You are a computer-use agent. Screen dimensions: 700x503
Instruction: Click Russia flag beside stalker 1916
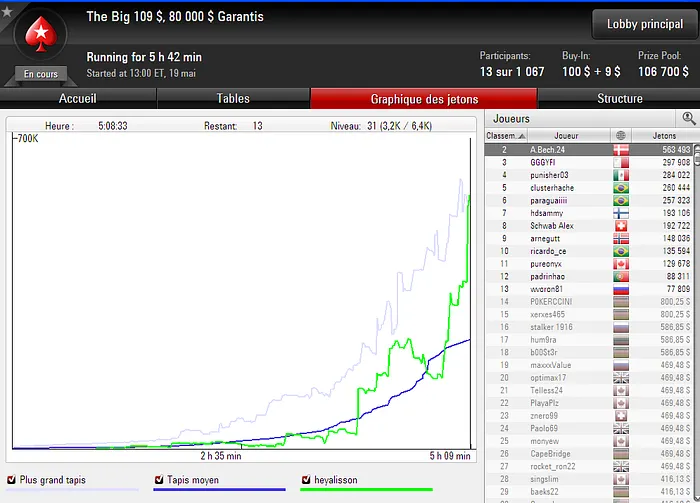coord(621,327)
